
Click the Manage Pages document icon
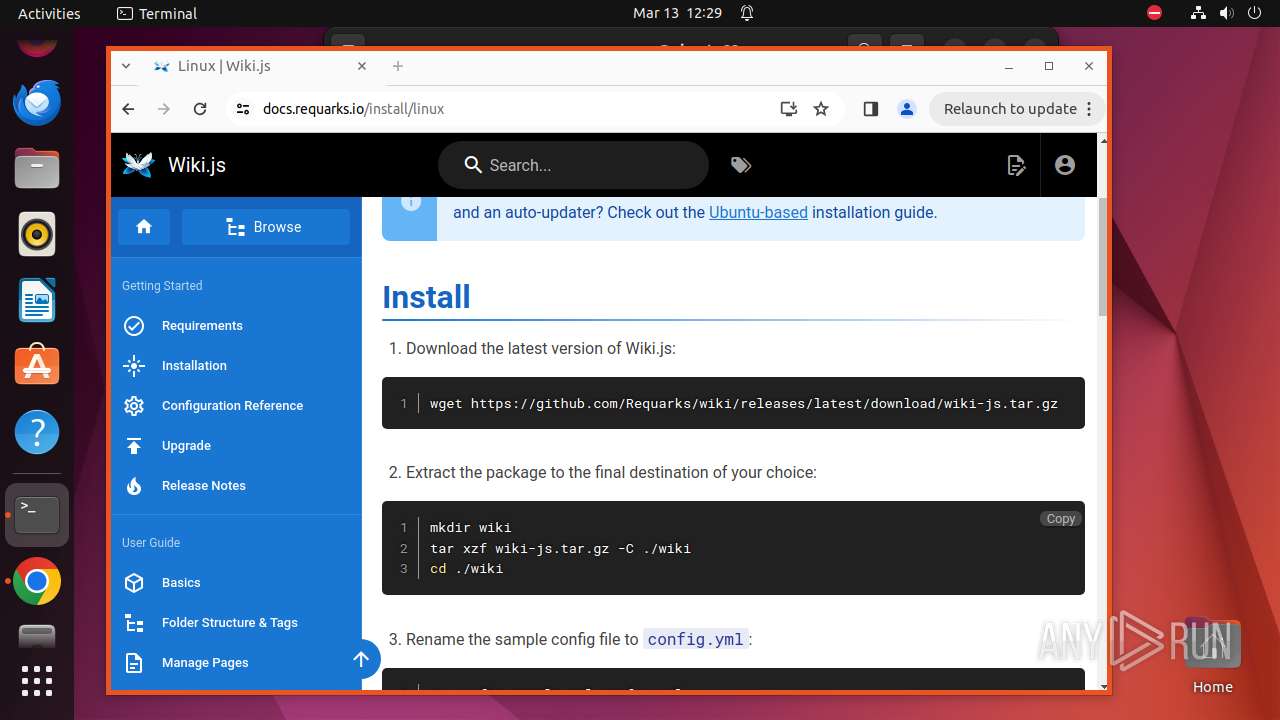coord(134,663)
